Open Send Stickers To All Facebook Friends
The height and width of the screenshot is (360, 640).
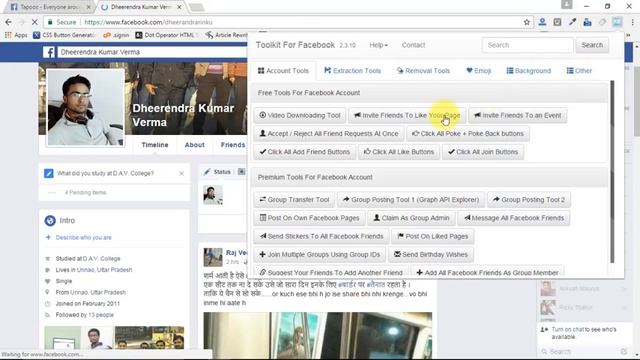(x=321, y=236)
